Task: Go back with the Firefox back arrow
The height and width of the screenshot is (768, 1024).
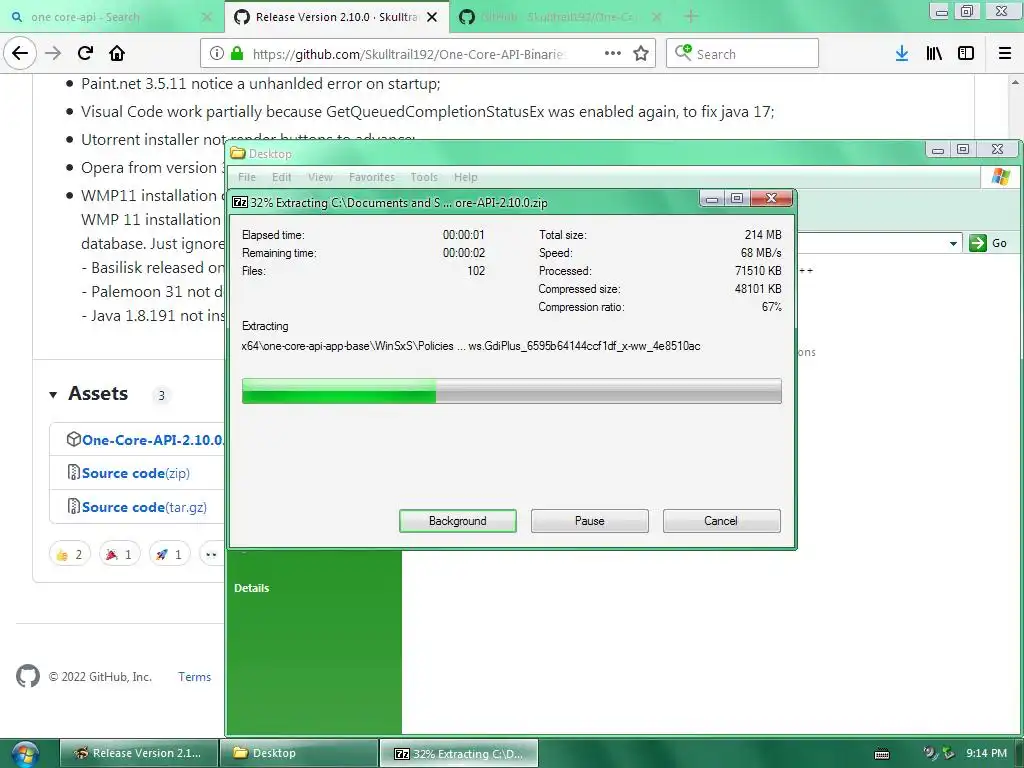Action: click(x=20, y=53)
